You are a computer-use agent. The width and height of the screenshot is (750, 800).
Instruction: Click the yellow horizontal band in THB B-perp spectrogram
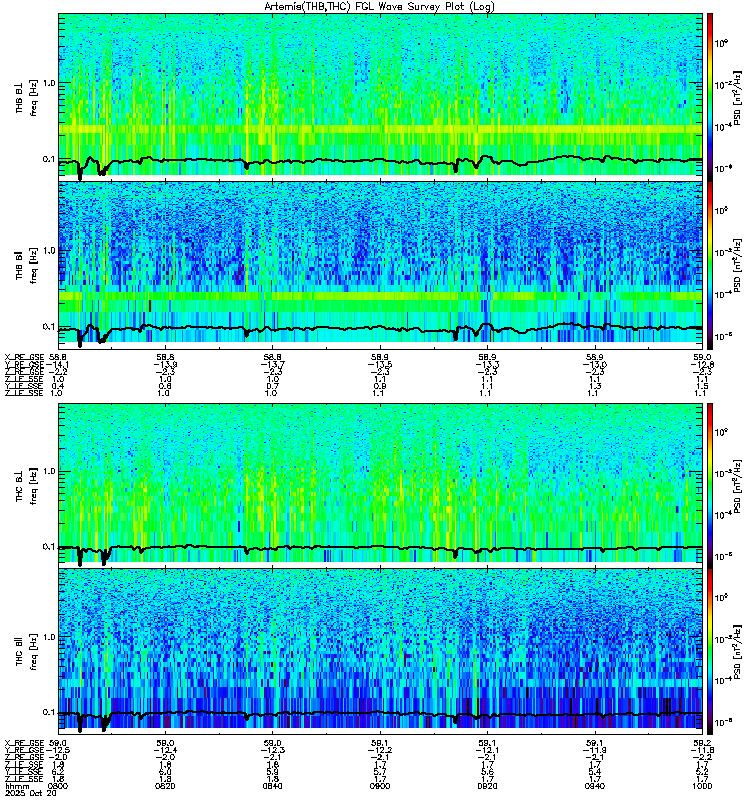click(381, 130)
